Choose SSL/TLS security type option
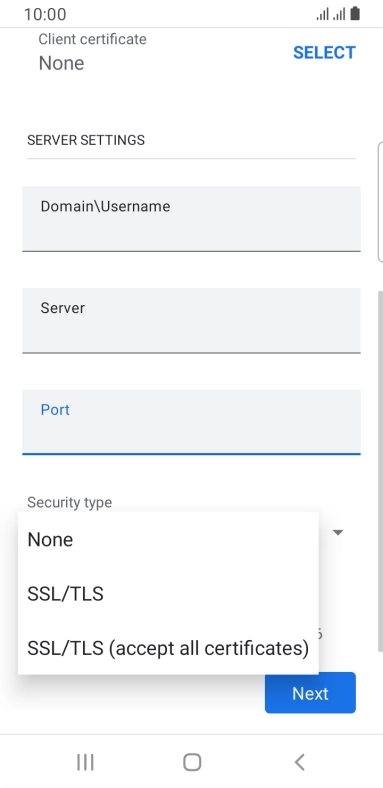Viewport: 383px width, 788px height. (x=168, y=594)
